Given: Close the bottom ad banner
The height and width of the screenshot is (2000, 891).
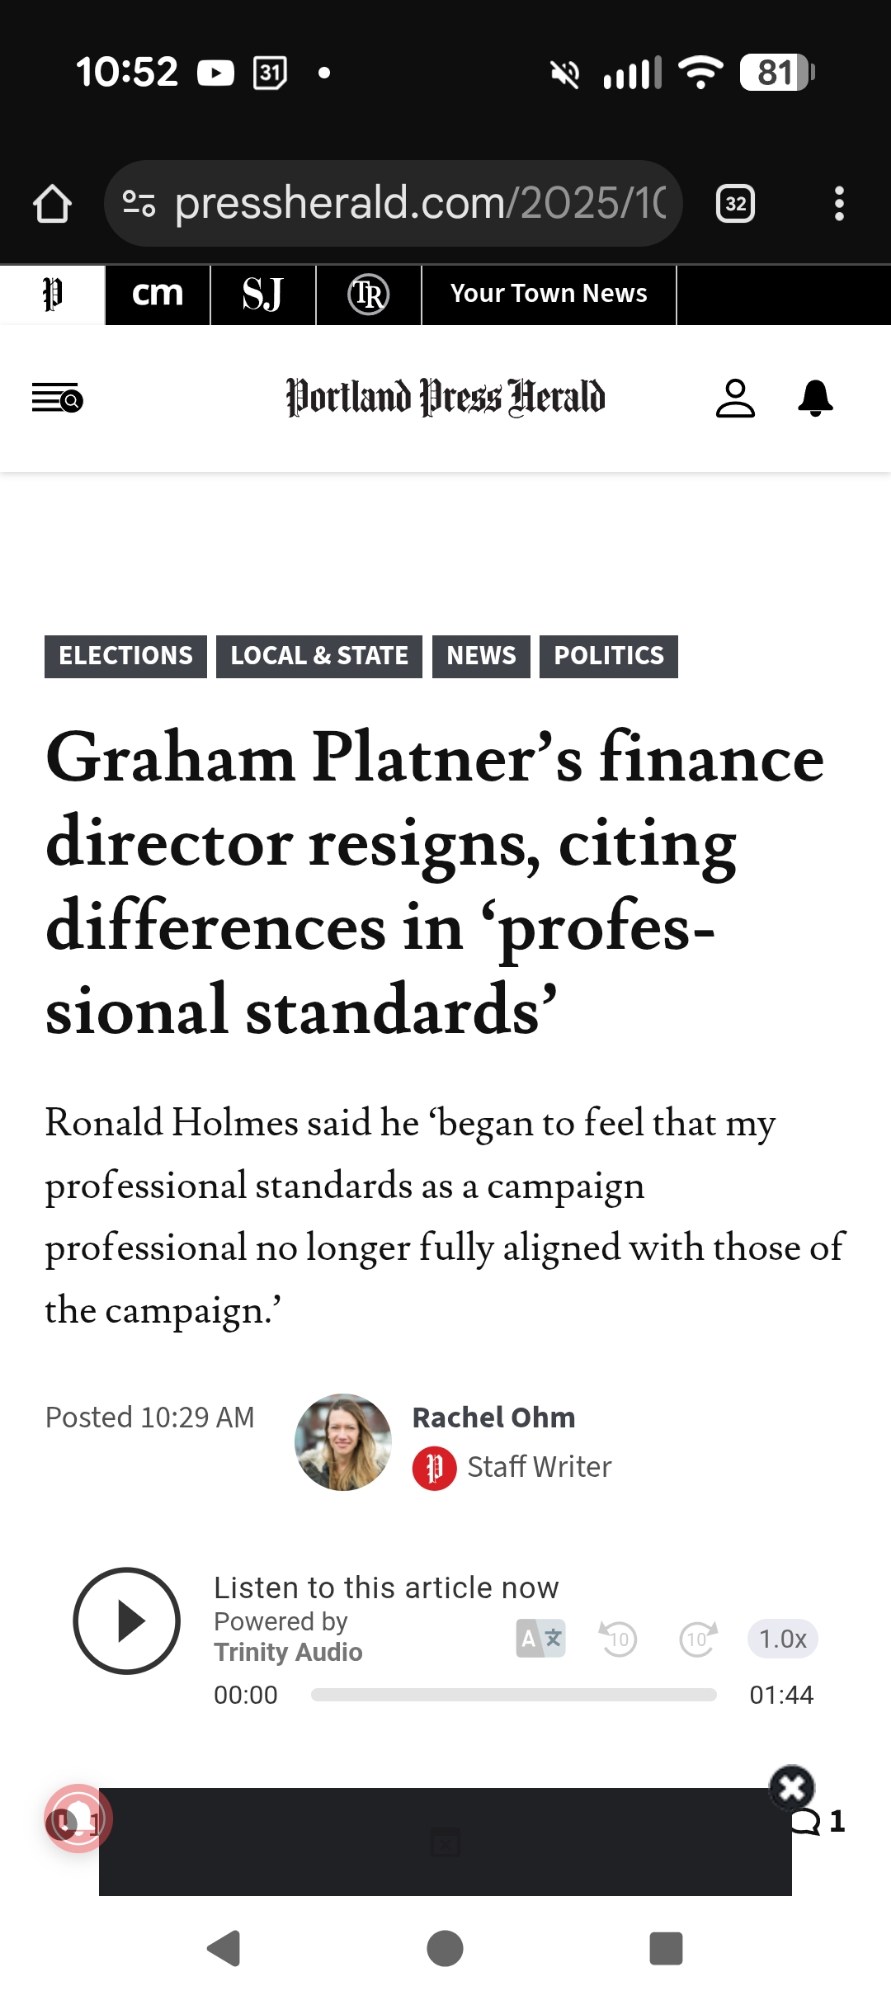Looking at the screenshot, I should [791, 1787].
